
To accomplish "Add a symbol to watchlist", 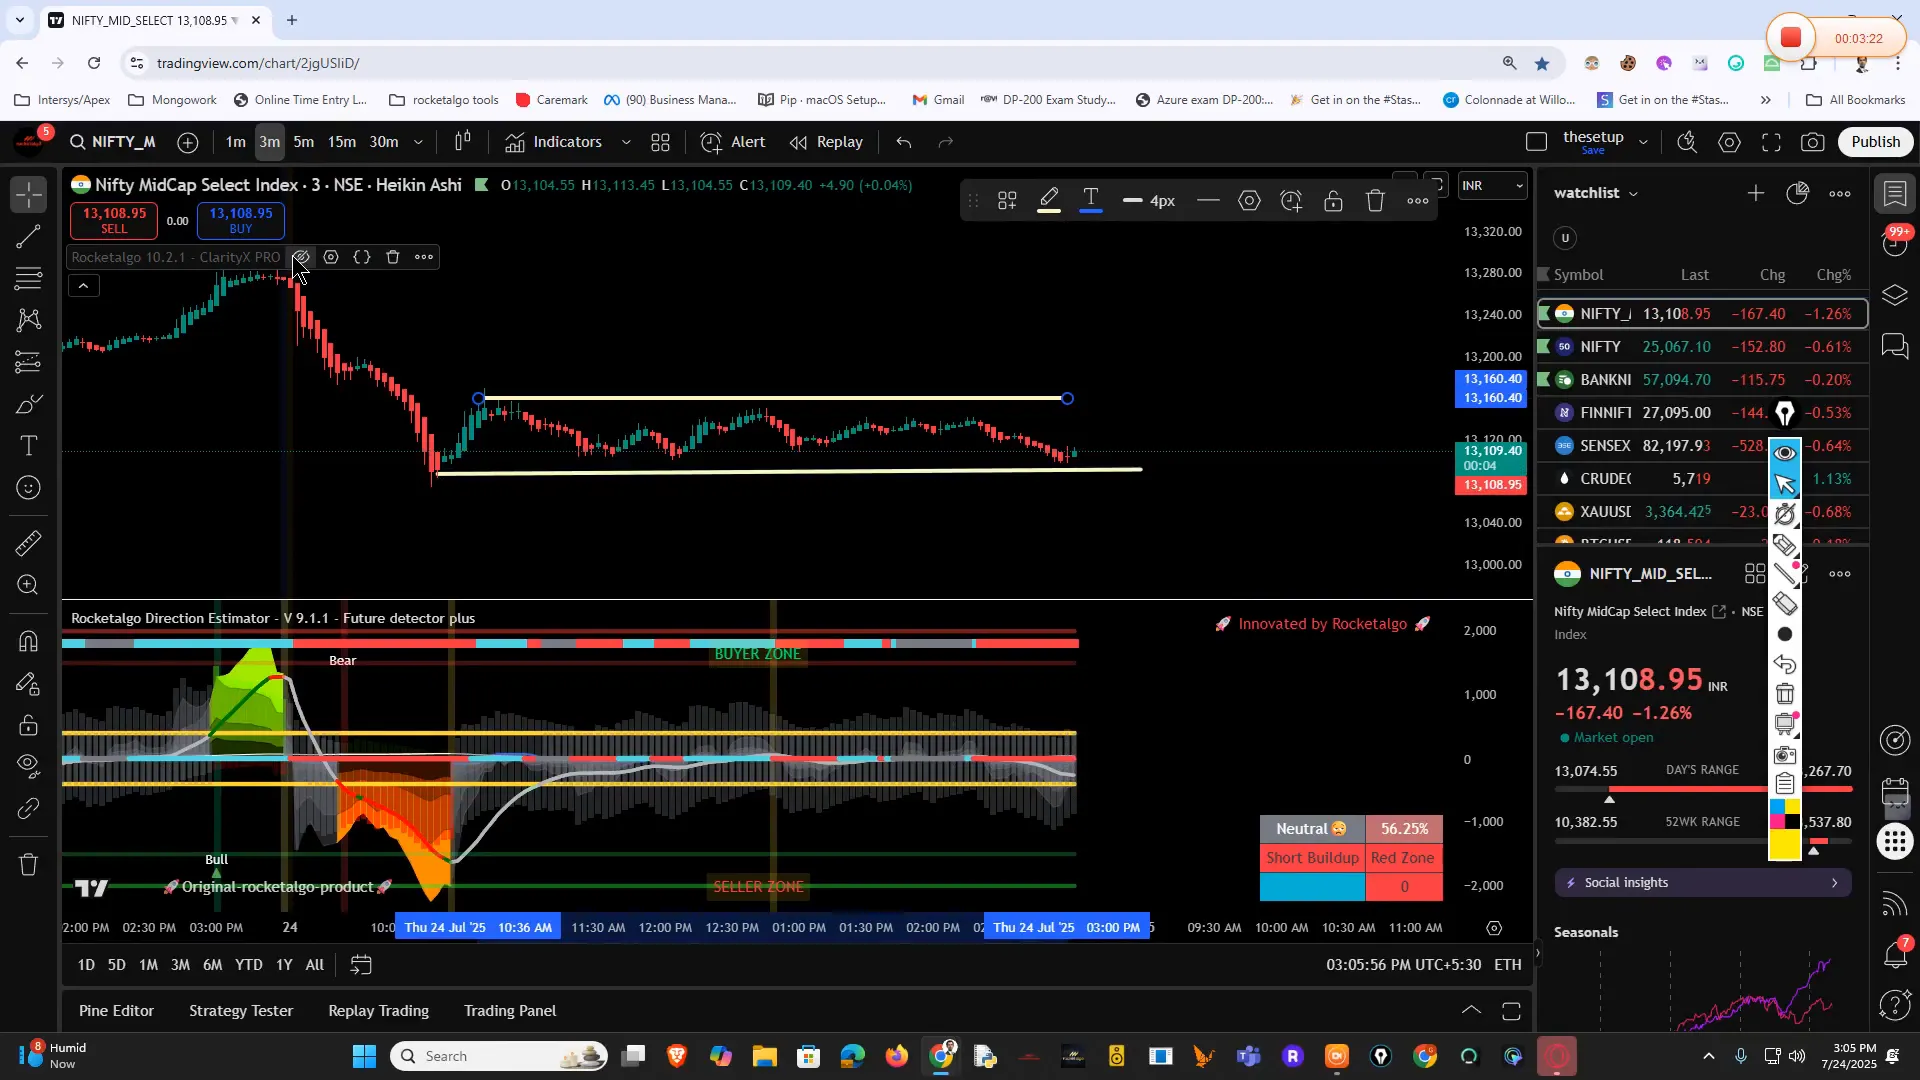I will pos(1756,193).
